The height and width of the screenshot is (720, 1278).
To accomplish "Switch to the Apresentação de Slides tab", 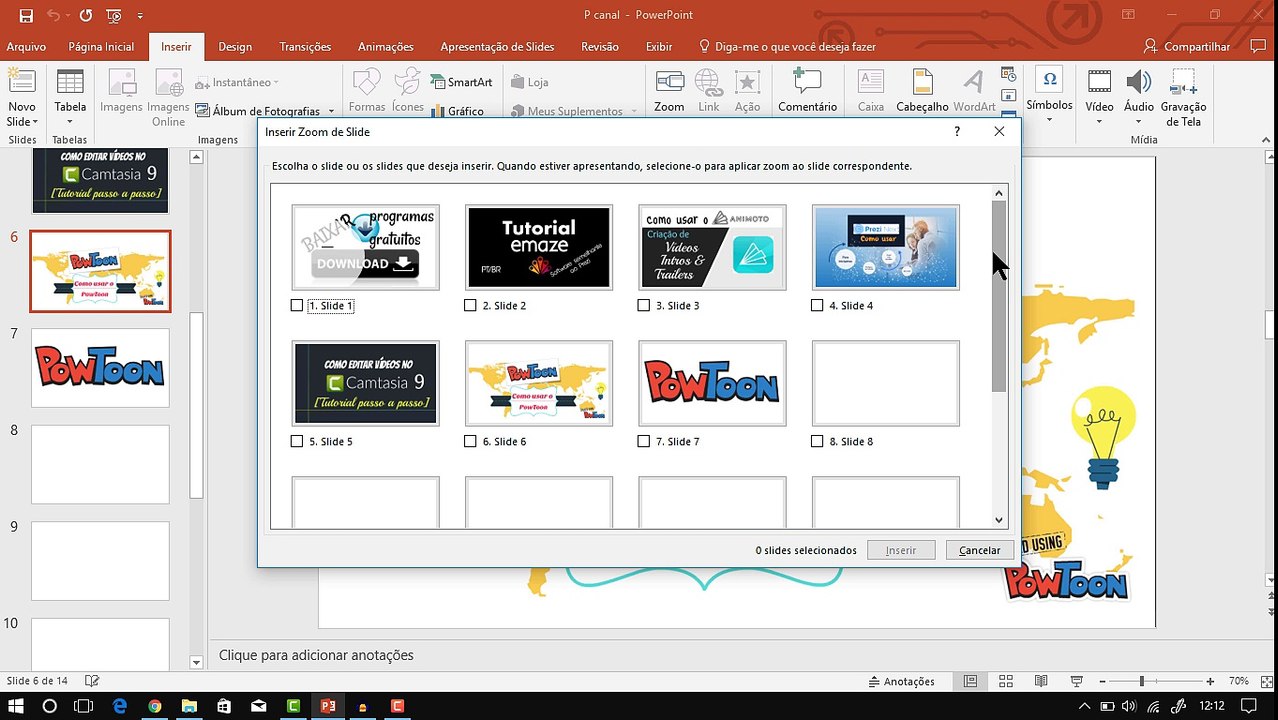I will [497, 47].
